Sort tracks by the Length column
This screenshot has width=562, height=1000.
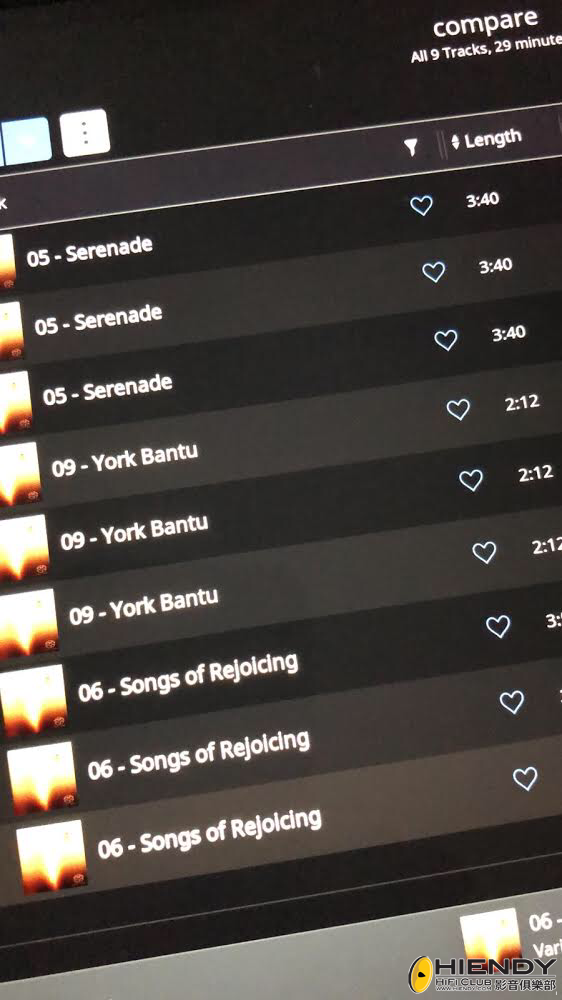(x=492, y=138)
